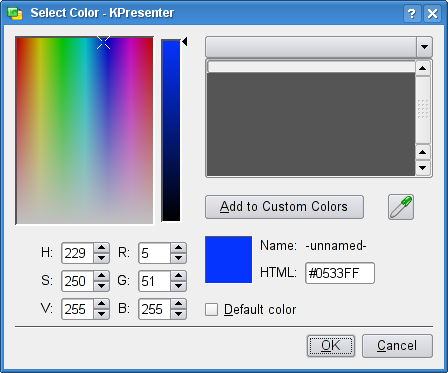Viewport: 448px width, 373px height.
Task: Decrease the V value with down arrow
Action: (101, 314)
